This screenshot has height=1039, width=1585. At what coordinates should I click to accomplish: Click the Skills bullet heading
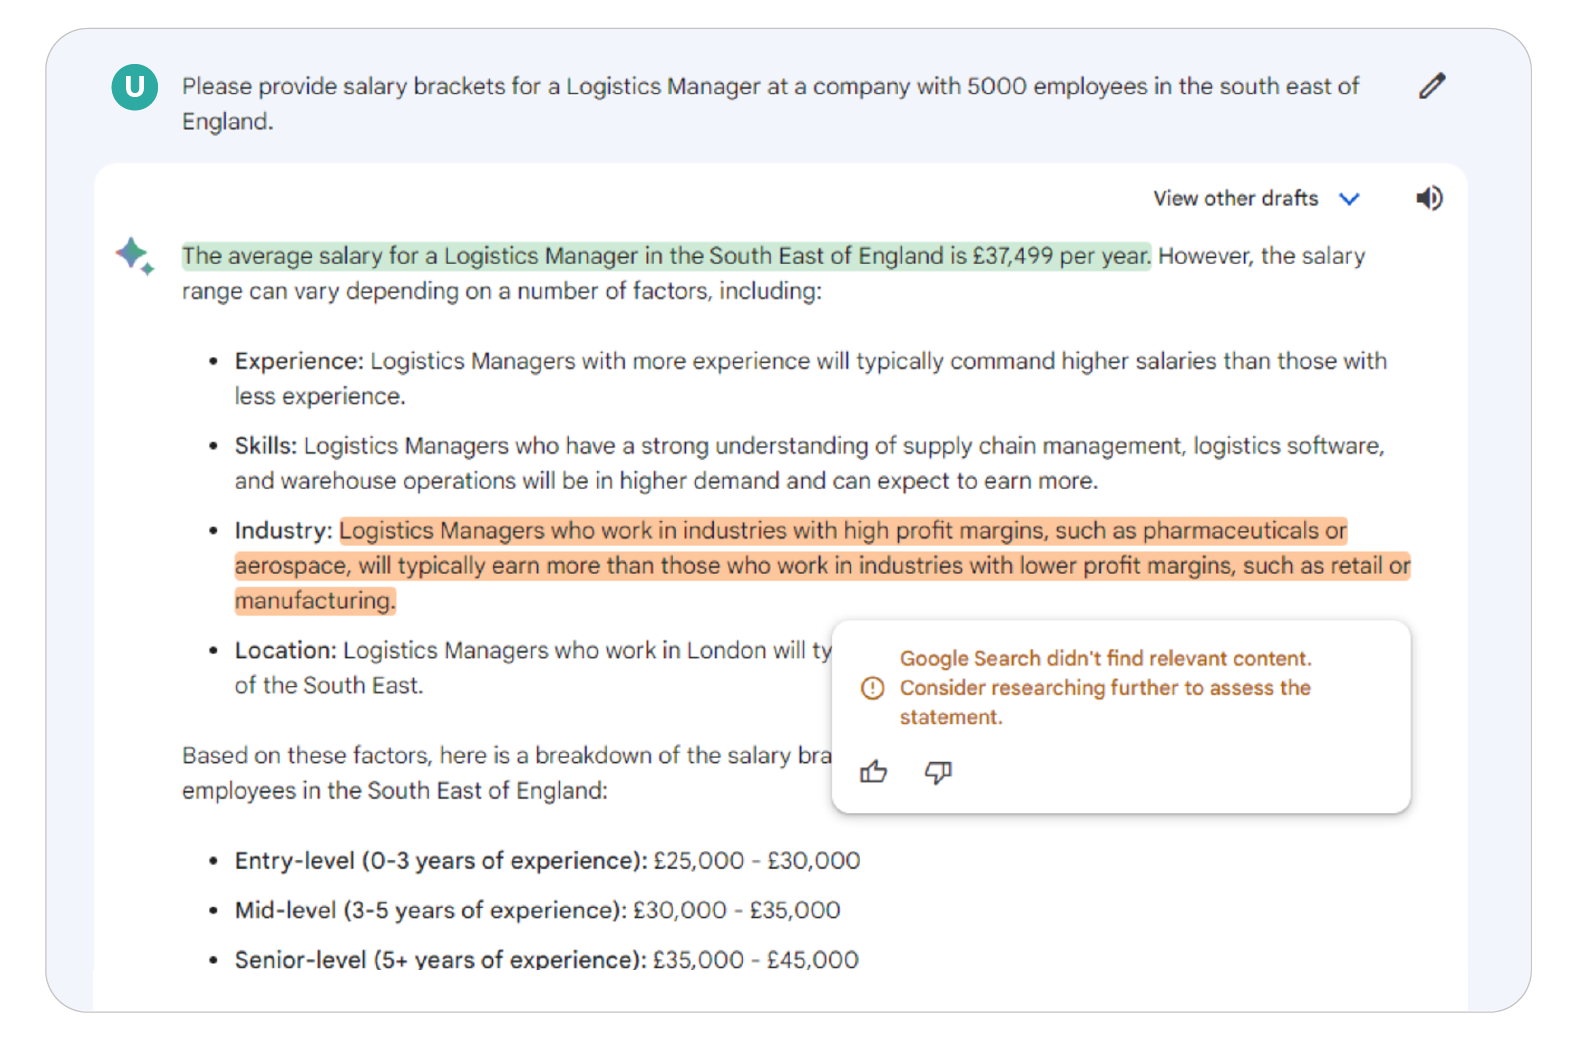265,446
